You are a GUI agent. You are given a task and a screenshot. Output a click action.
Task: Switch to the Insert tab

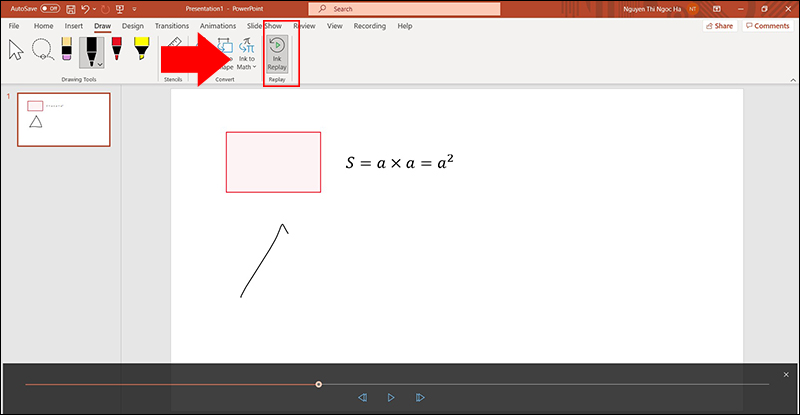pos(73,26)
